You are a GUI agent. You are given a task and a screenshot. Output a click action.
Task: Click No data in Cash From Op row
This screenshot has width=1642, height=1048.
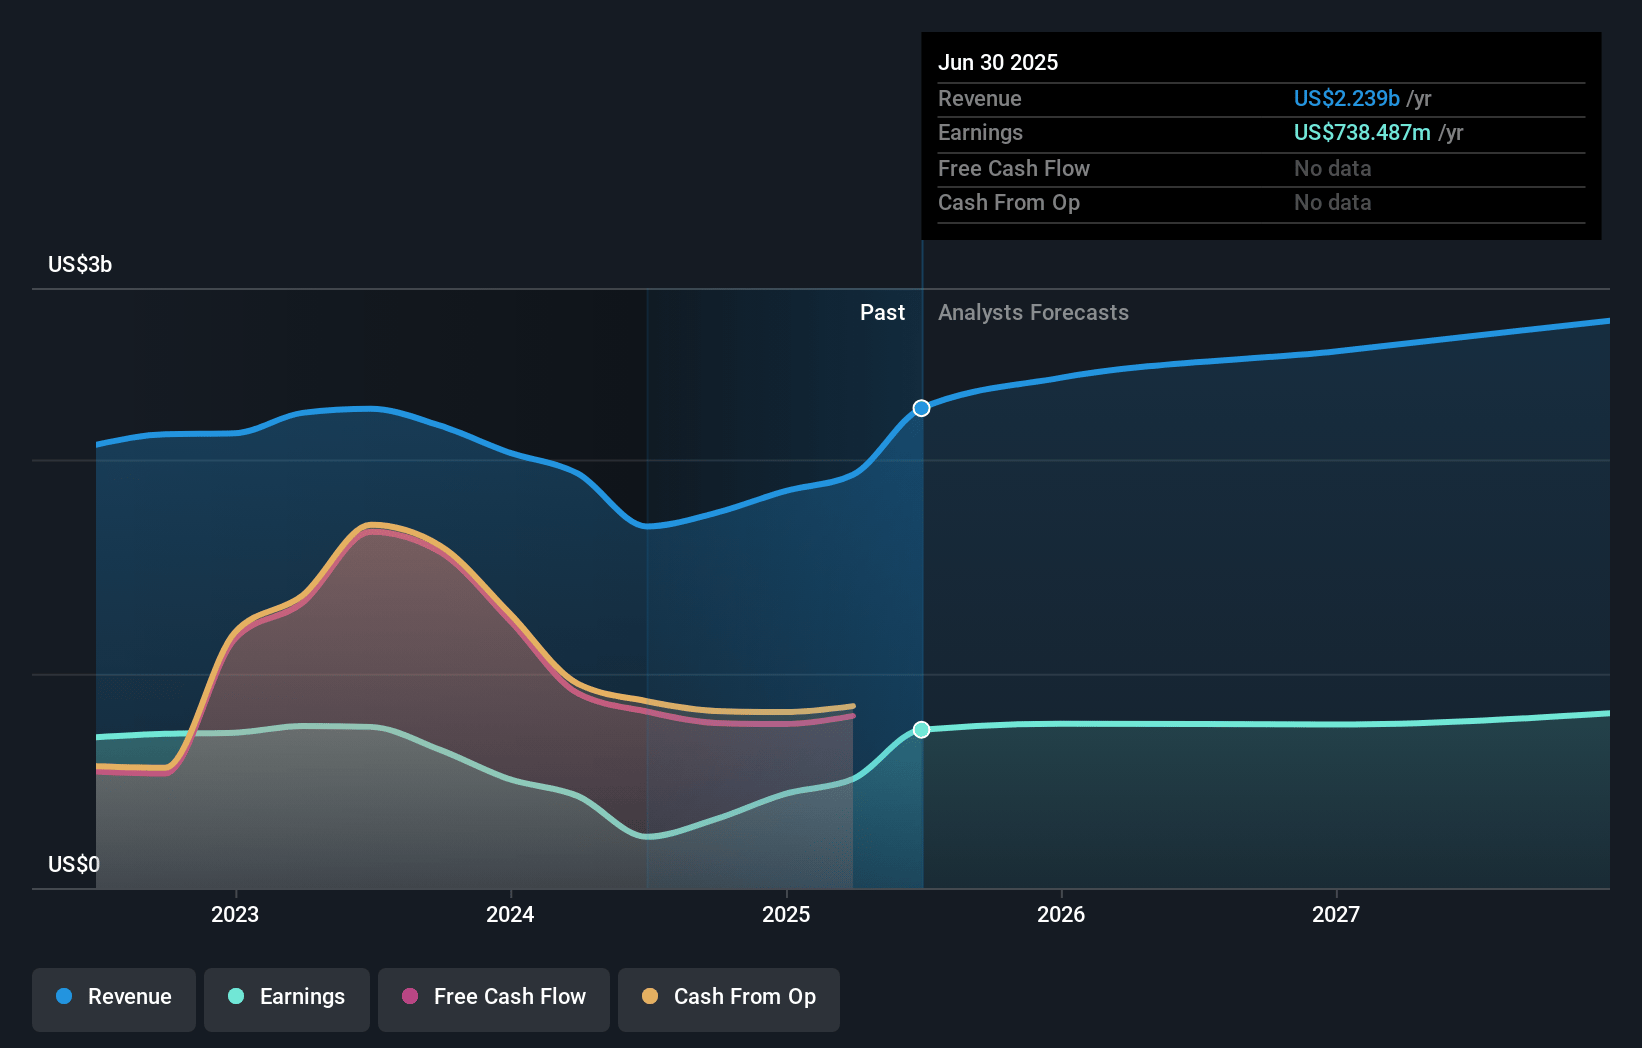(x=1332, y=202)
